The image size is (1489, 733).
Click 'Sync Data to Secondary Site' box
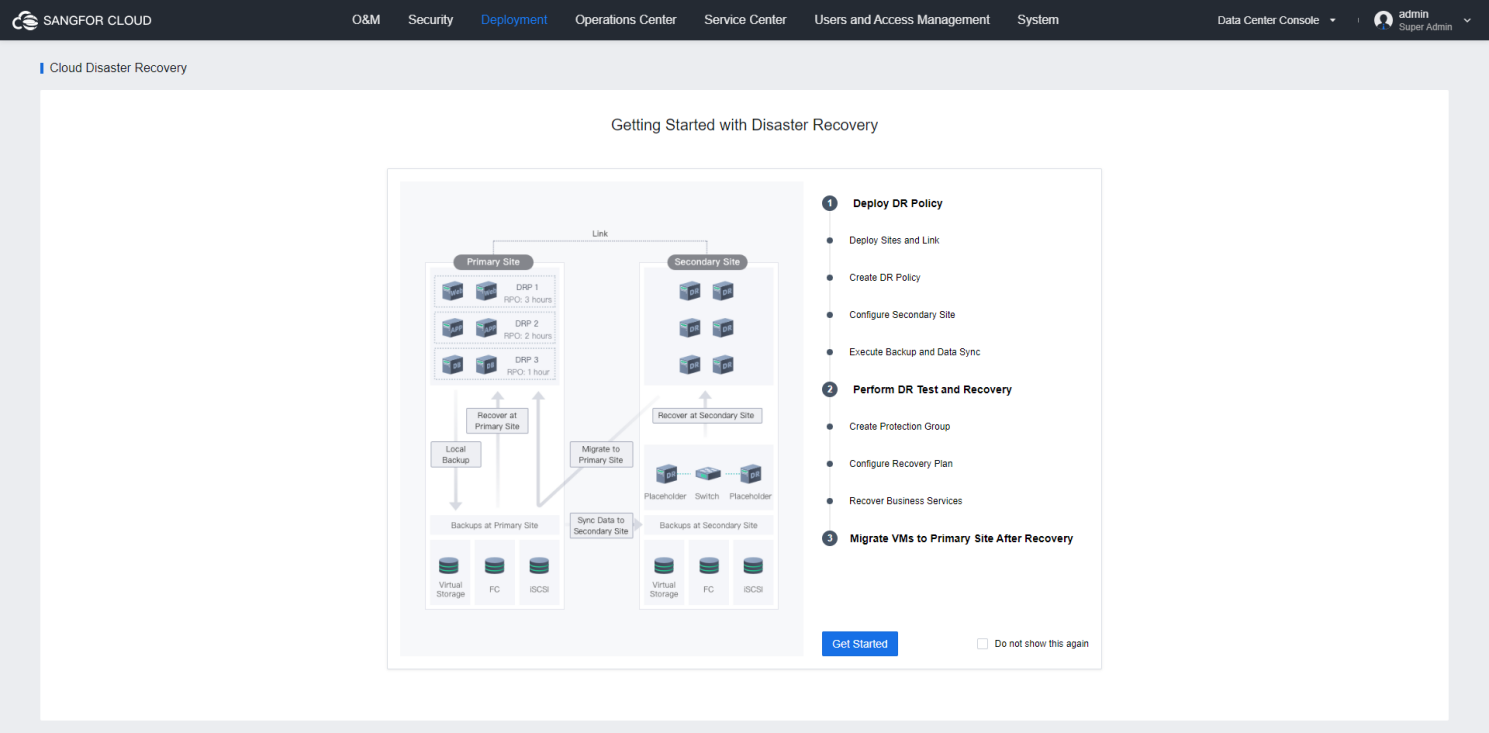(x=600, y=525)
